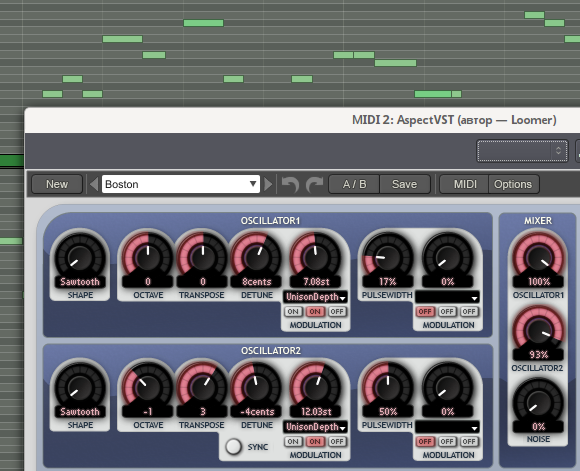Open the MIDI tab button
The width and height of the screenshot is (580, 471).
click(465, 184)
